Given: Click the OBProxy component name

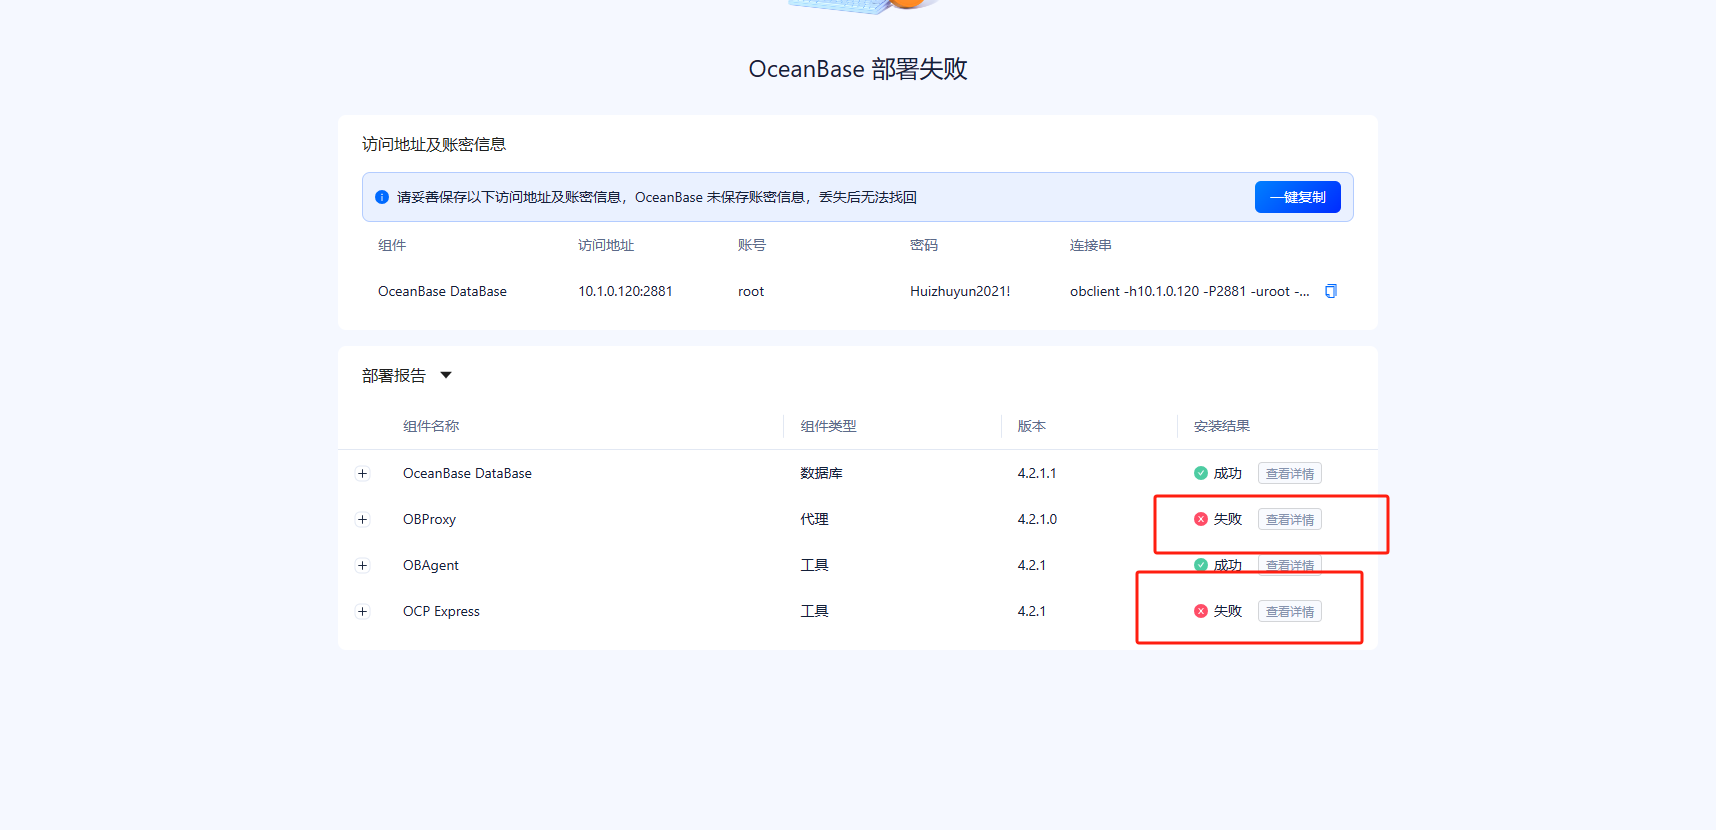Looking at the screenshot, I should [x=429, y=519].
